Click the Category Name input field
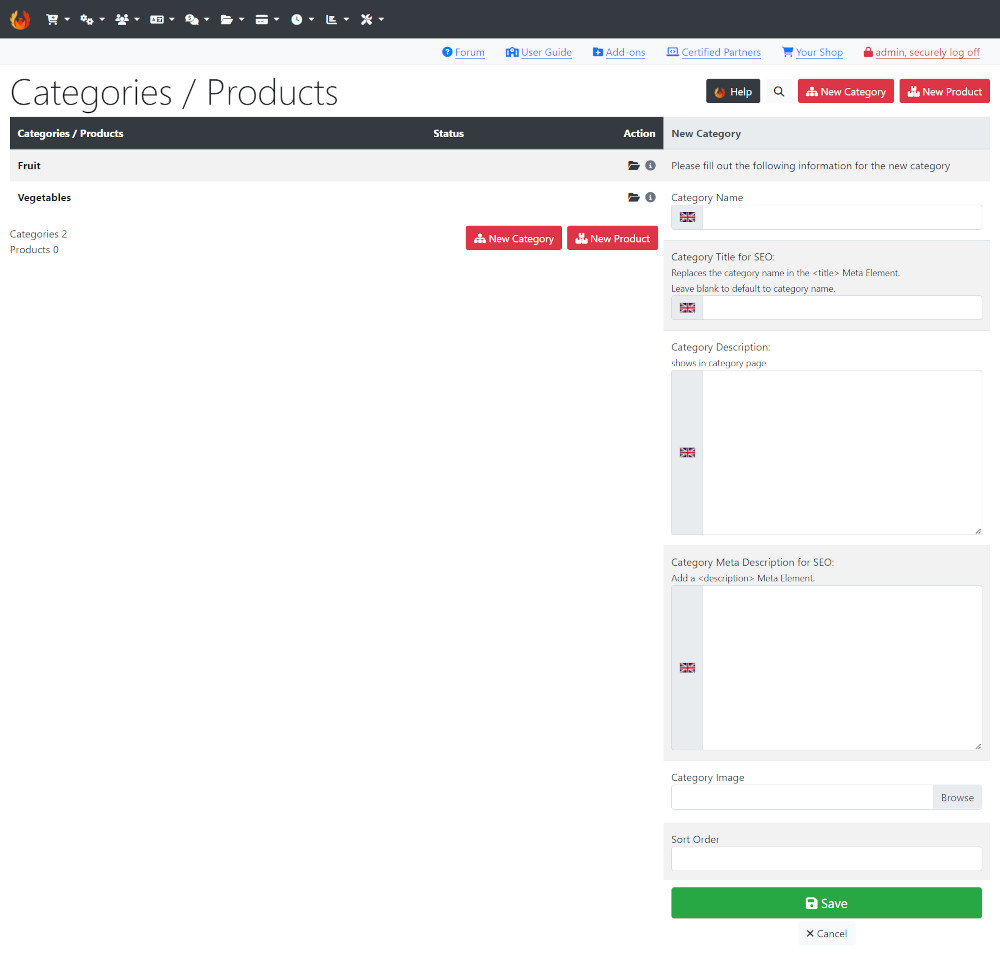 842,217
